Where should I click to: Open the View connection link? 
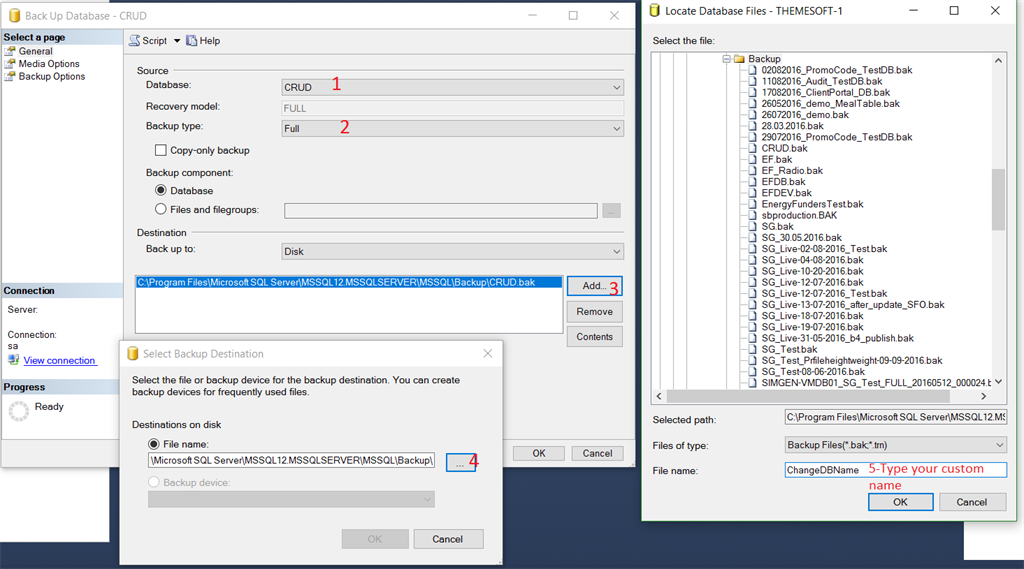(x=59, y=361)
